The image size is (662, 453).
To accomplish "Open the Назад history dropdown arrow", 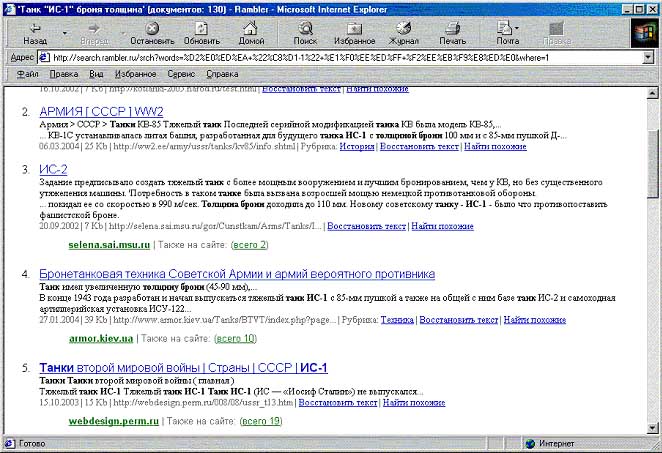I will coord(65,33).
